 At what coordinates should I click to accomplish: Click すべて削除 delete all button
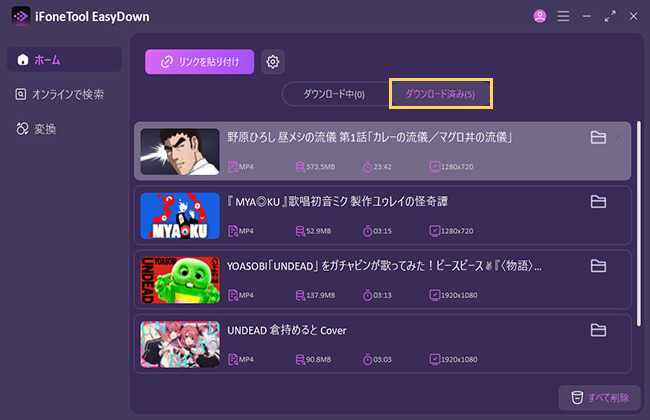[x=599, y=398]
